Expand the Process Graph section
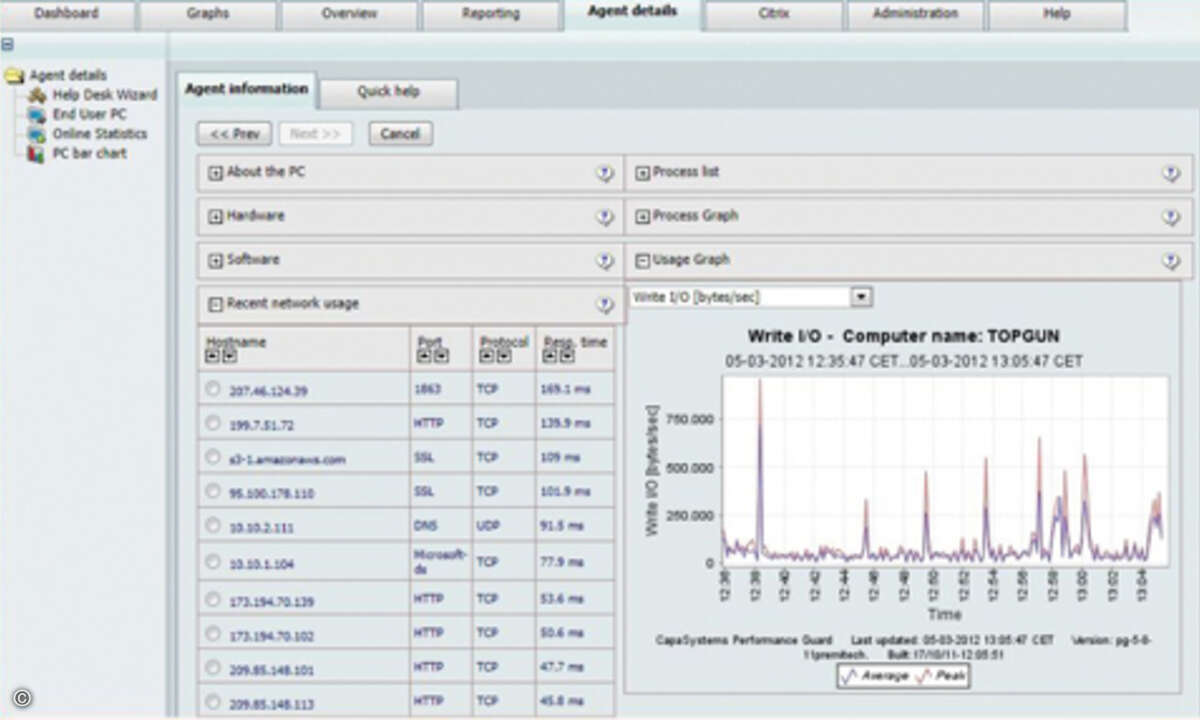The image size is (1200, 720). (642, 216)
